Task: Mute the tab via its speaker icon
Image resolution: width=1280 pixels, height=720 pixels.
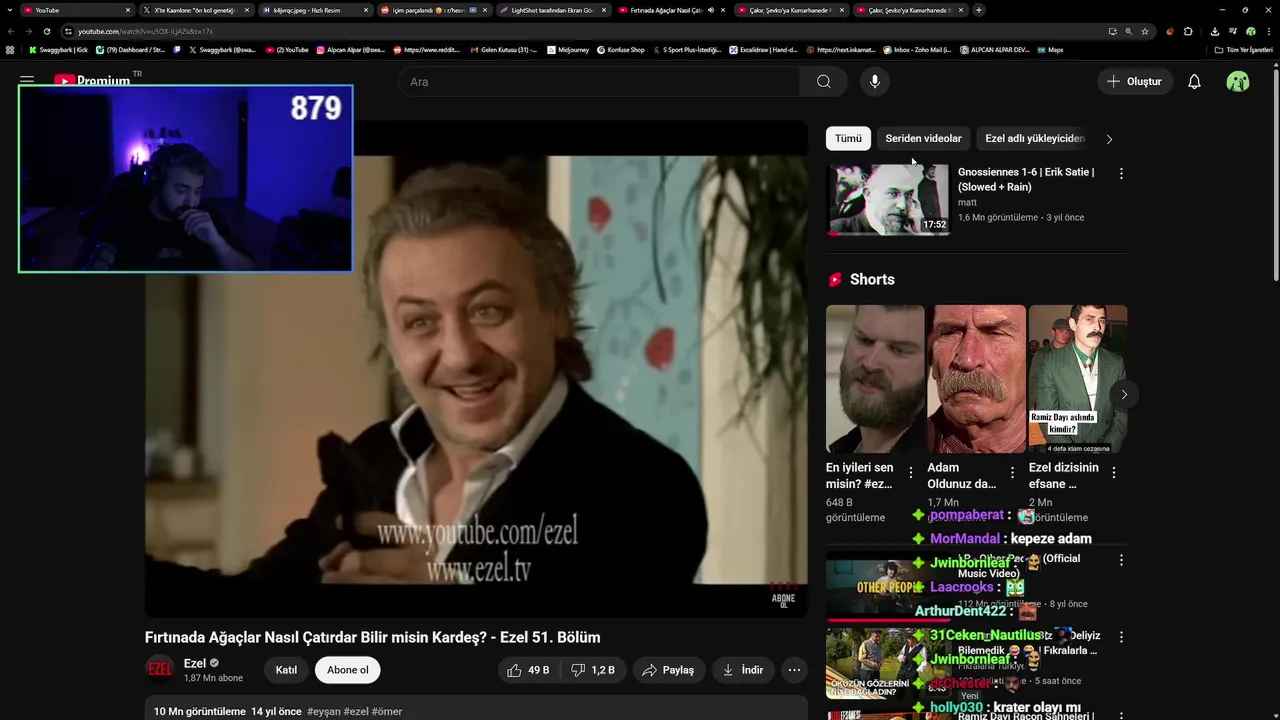Action: [710, 10]
